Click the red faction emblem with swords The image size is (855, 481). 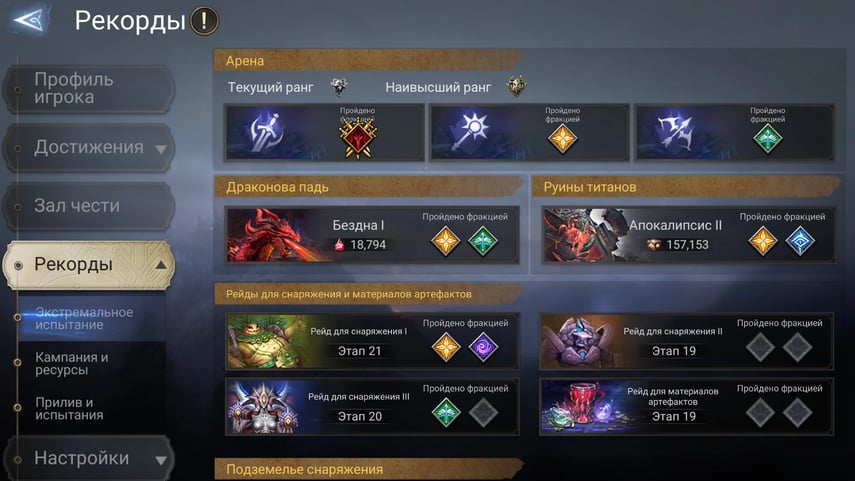(x=358, y=139)
